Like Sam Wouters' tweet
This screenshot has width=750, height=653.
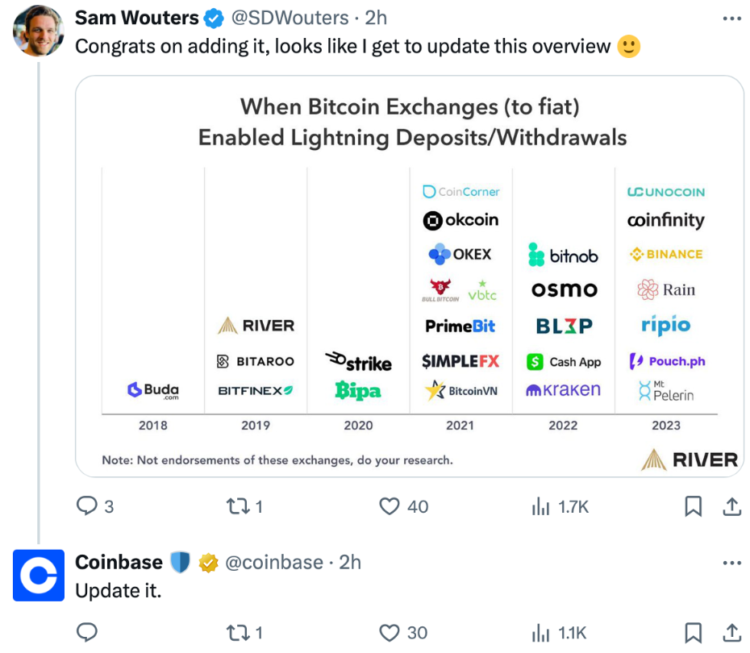(390, 507)
